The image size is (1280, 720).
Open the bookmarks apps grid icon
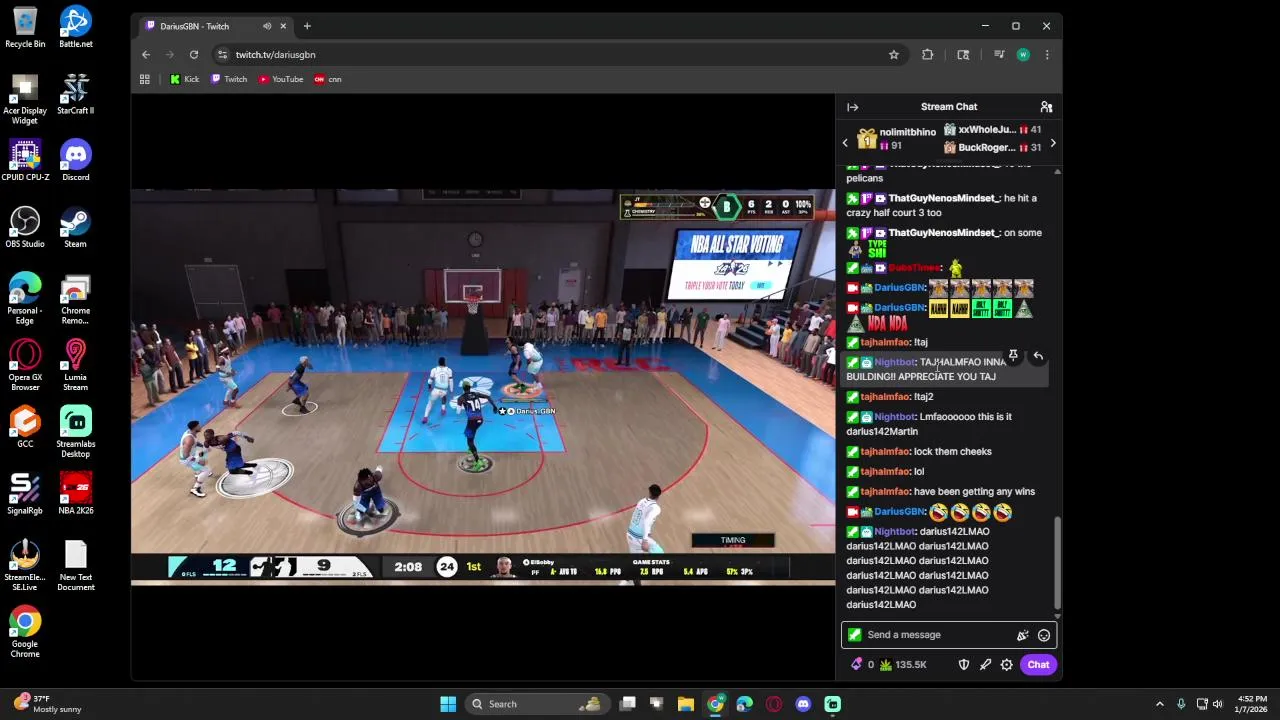tap(145, 79)
